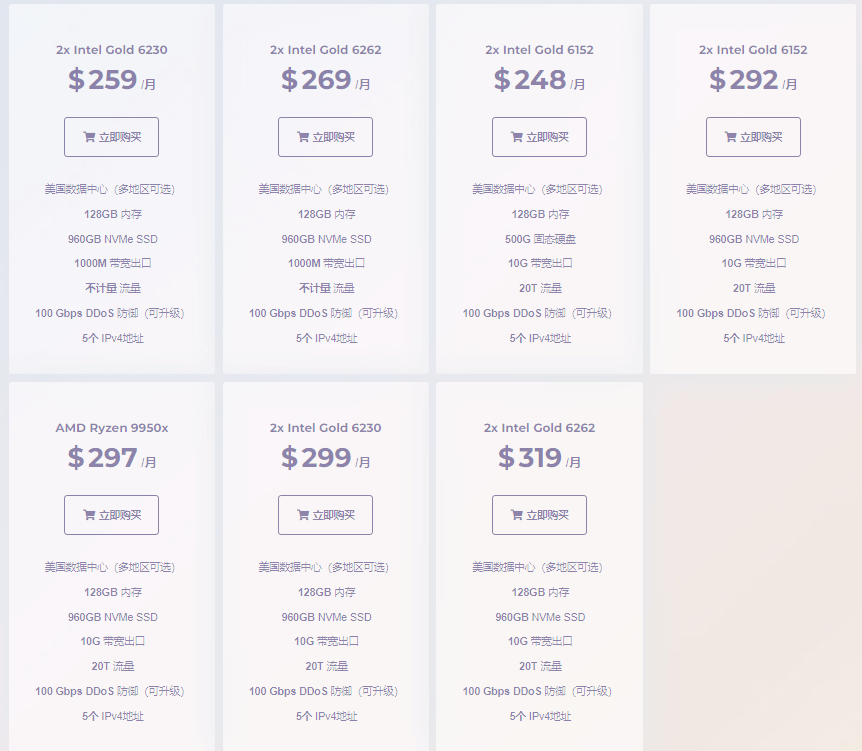The width and height of the screenshot is (862, 751).
Task: Click 2x Intel Gold 6262 title at $269
Action: pos(325,49)
